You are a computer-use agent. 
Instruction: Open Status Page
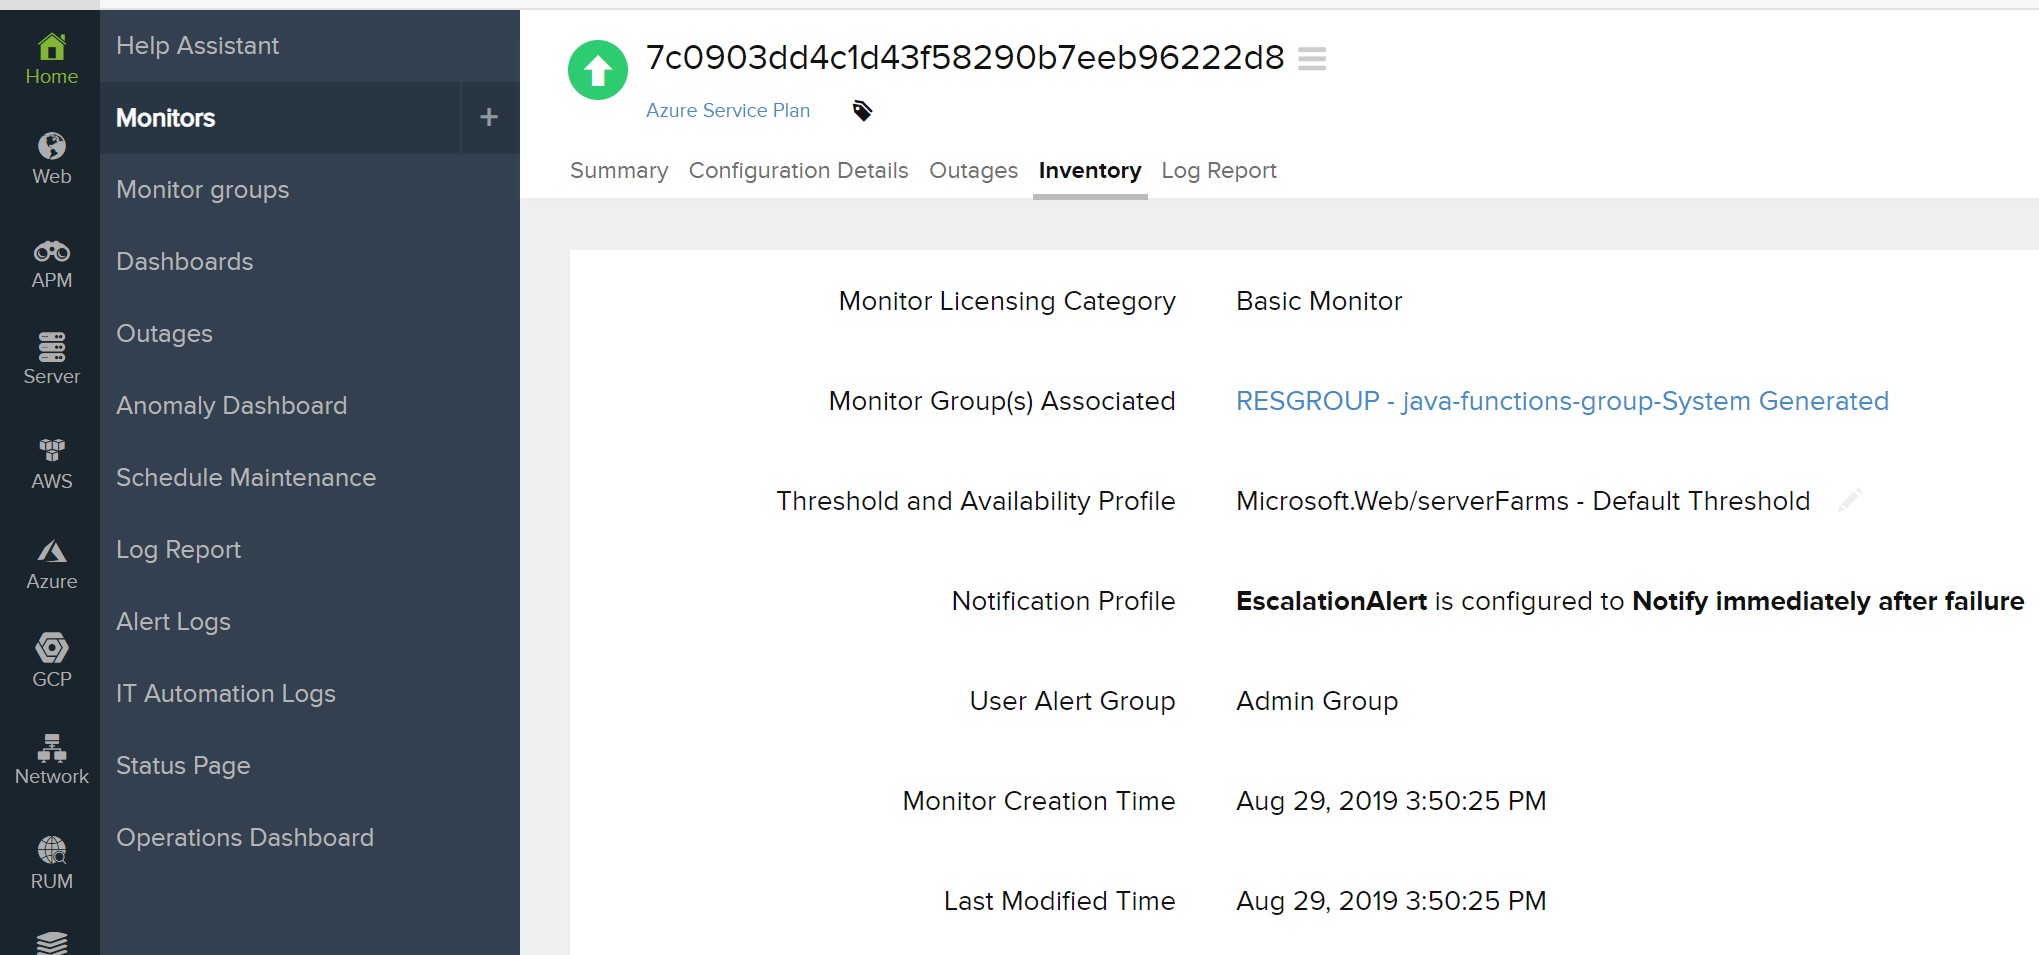point(183,766)
